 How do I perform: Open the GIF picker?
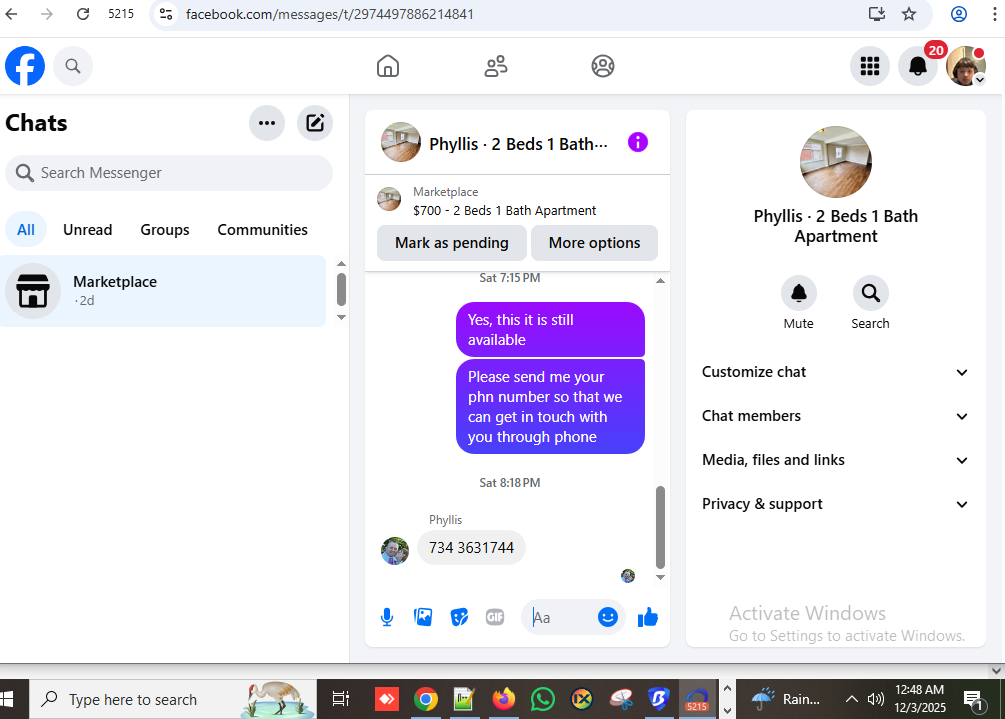point(495,617)
